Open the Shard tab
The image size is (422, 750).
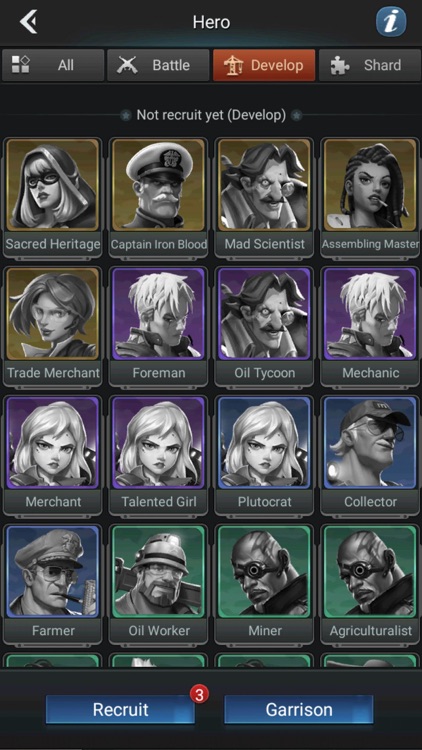point(370,65)
